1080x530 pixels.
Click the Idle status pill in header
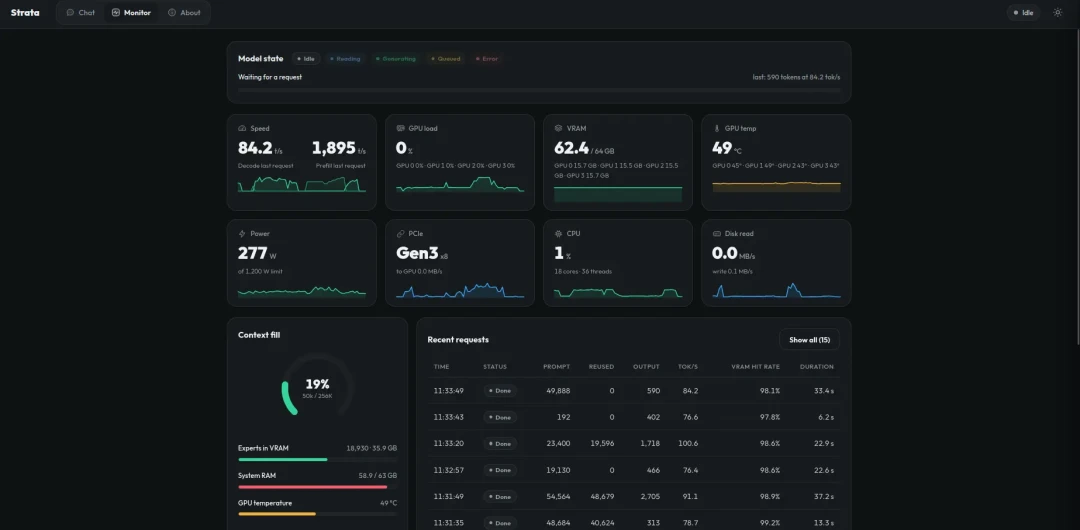[x=1024, y=12]
